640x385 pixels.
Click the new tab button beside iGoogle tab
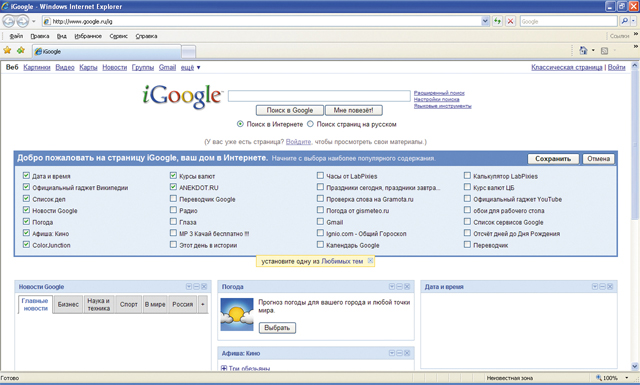(188, 51)
